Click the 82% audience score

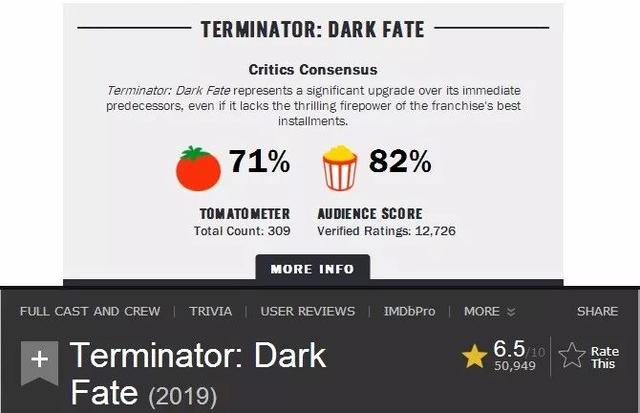pos(400,161)
